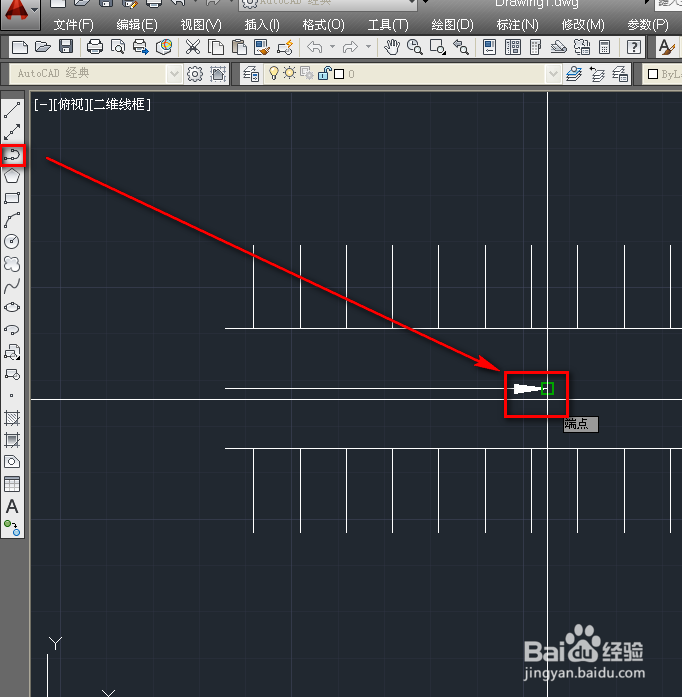Viewport: 682px width, 697px height.
Task: Select the Revision Cloud tool
Action: 12,264
